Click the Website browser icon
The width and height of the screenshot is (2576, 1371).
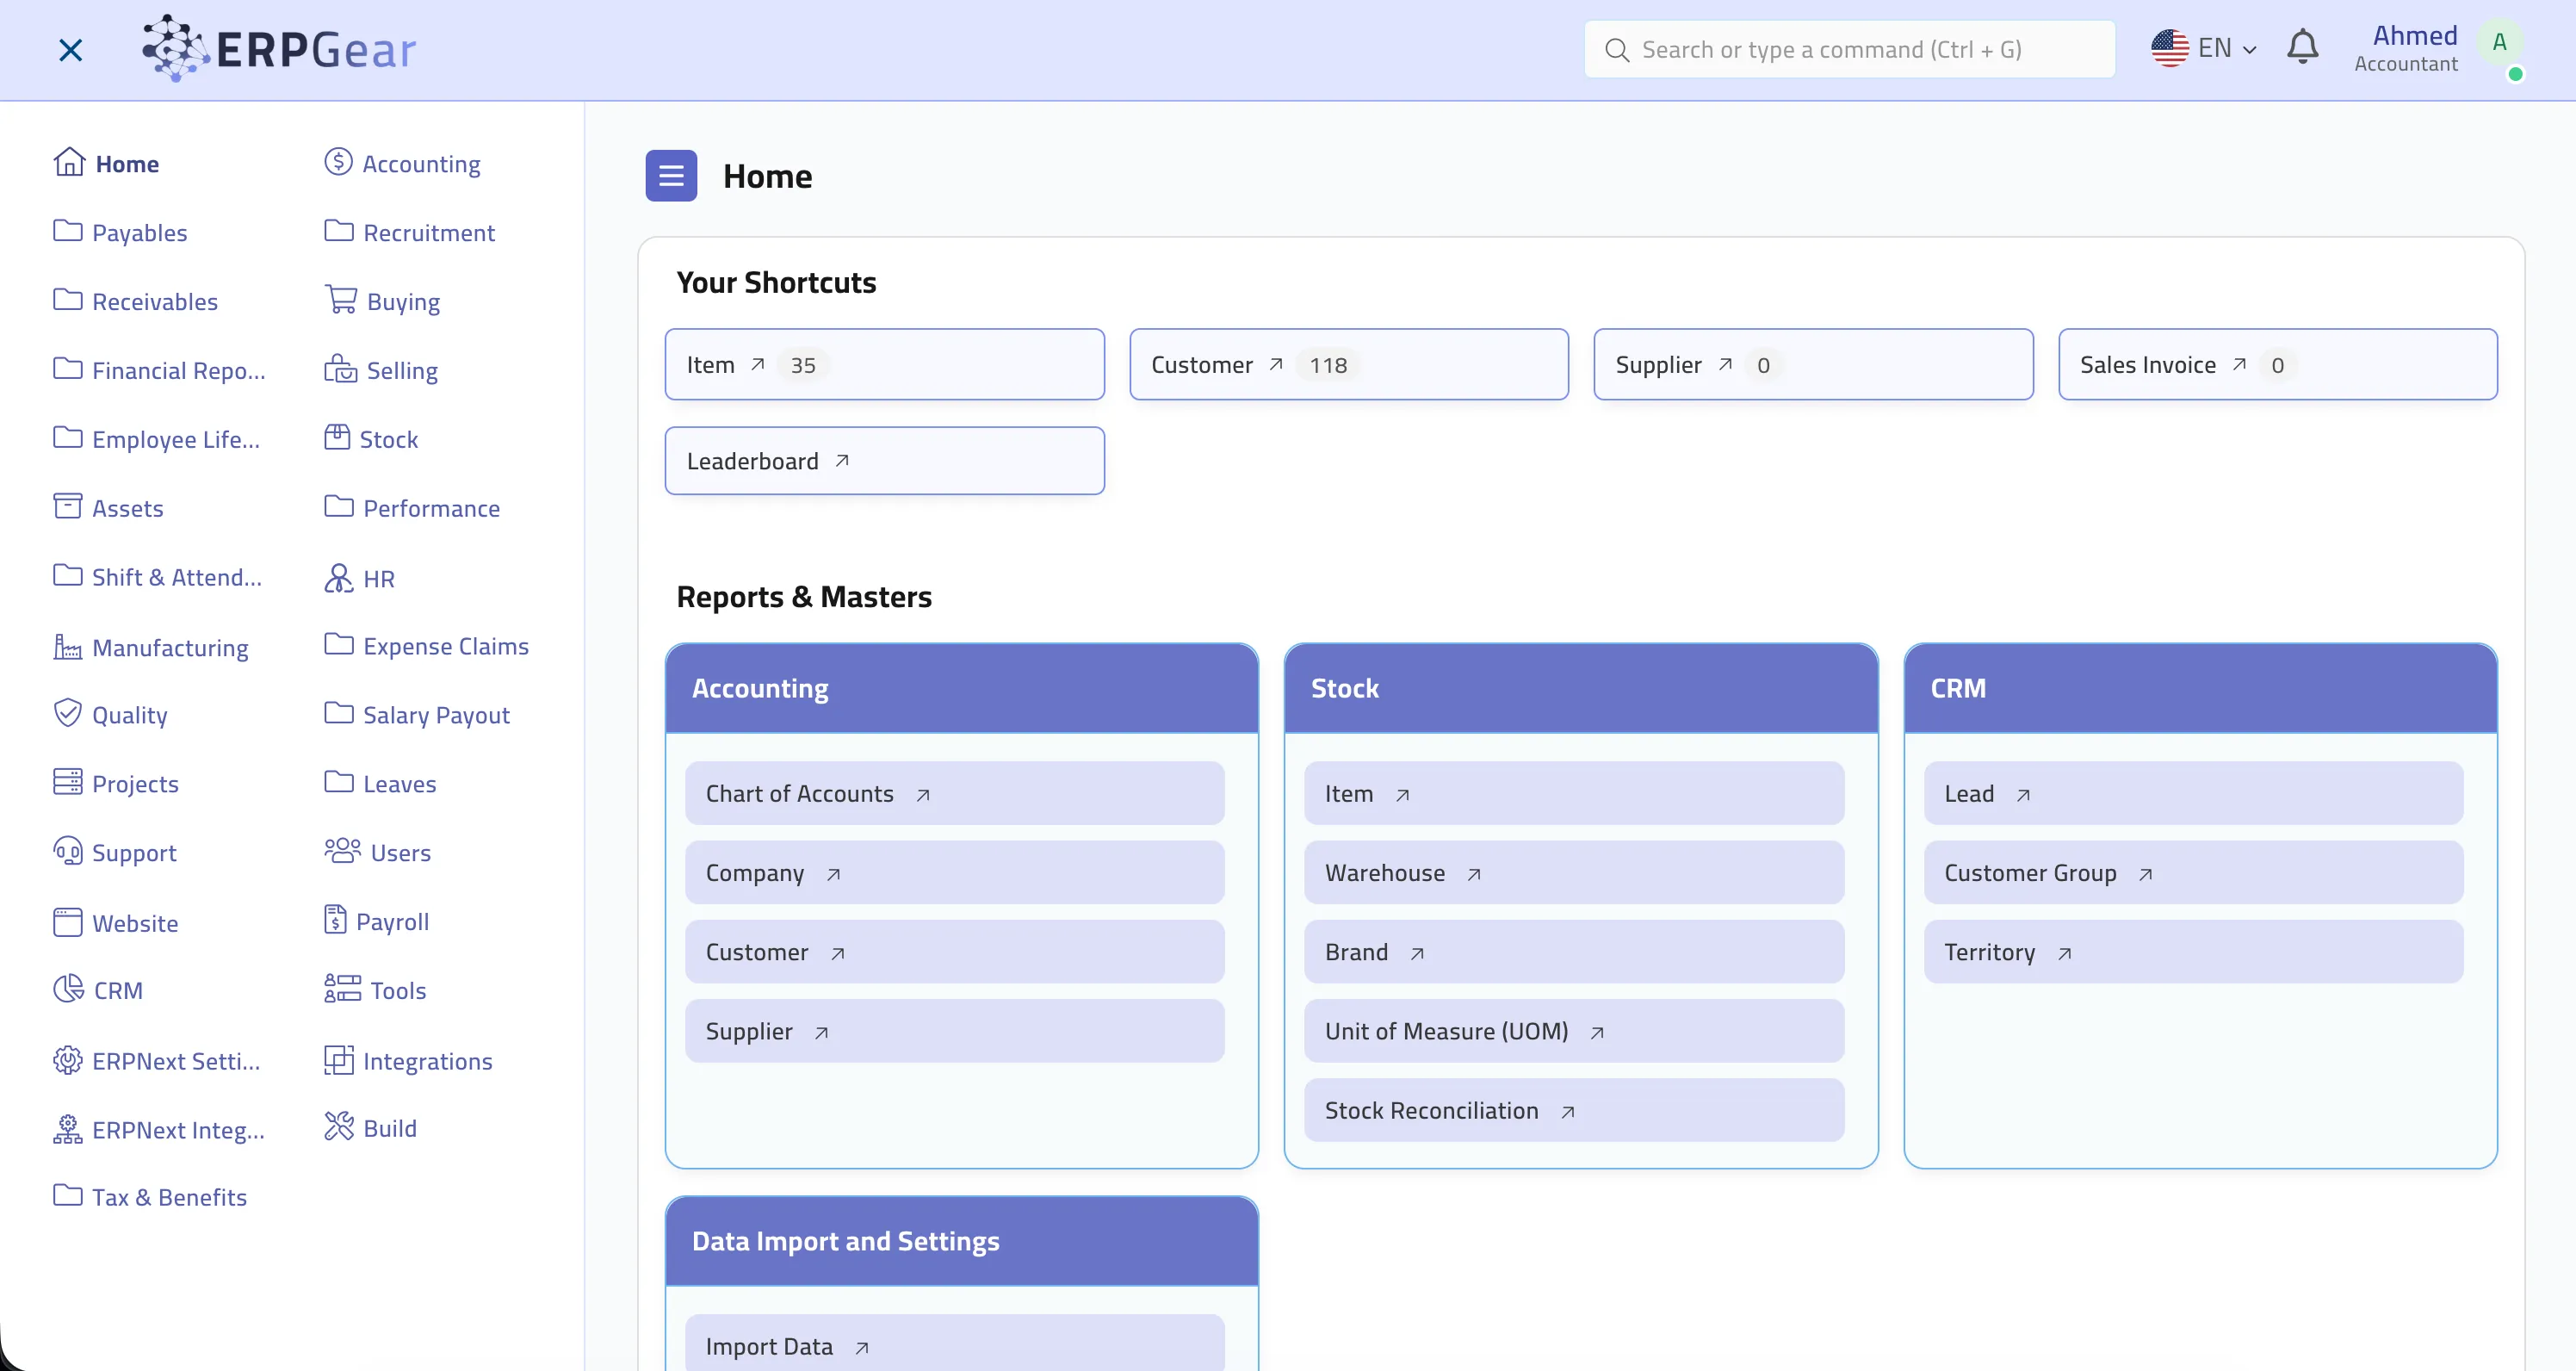(x=68, y=922)
